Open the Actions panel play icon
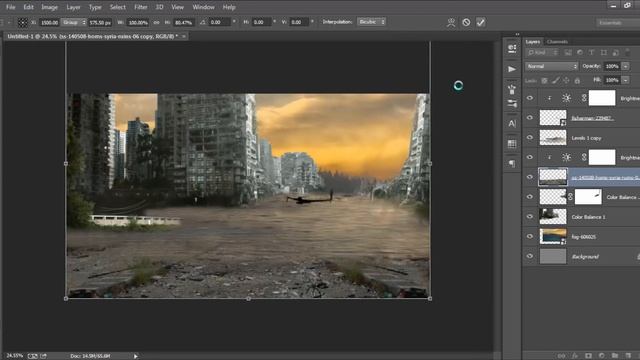Viewport: 640px width, 360px height. (512, 69)
